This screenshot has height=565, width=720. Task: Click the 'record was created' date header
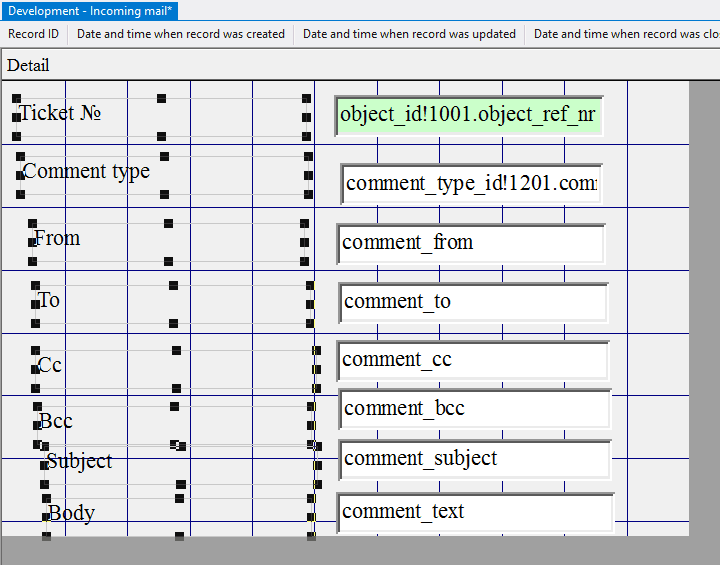tap(181, 34)
